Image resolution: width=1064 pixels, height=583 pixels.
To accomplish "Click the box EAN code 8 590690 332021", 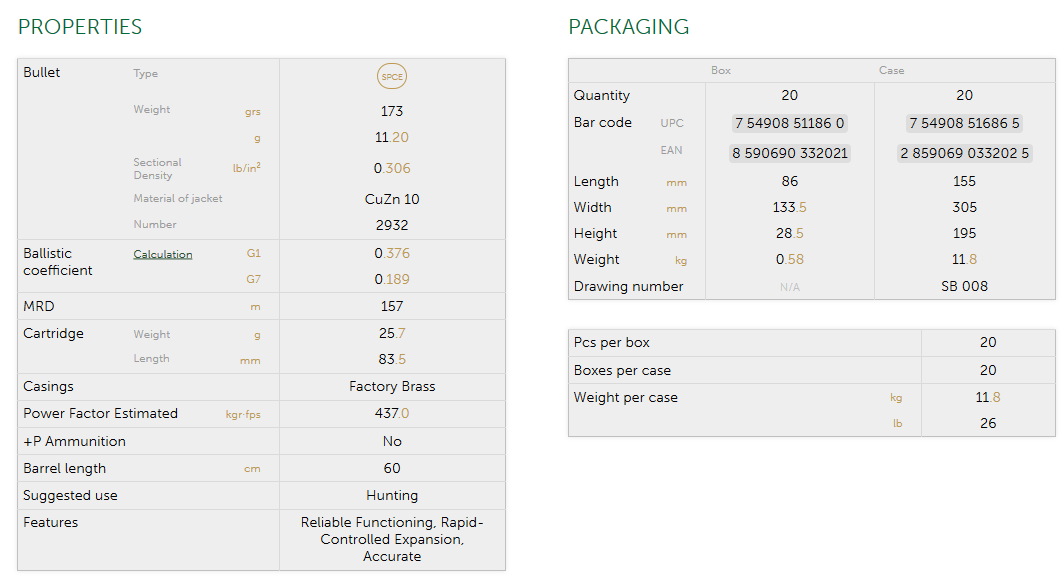I will coord(789,153).
